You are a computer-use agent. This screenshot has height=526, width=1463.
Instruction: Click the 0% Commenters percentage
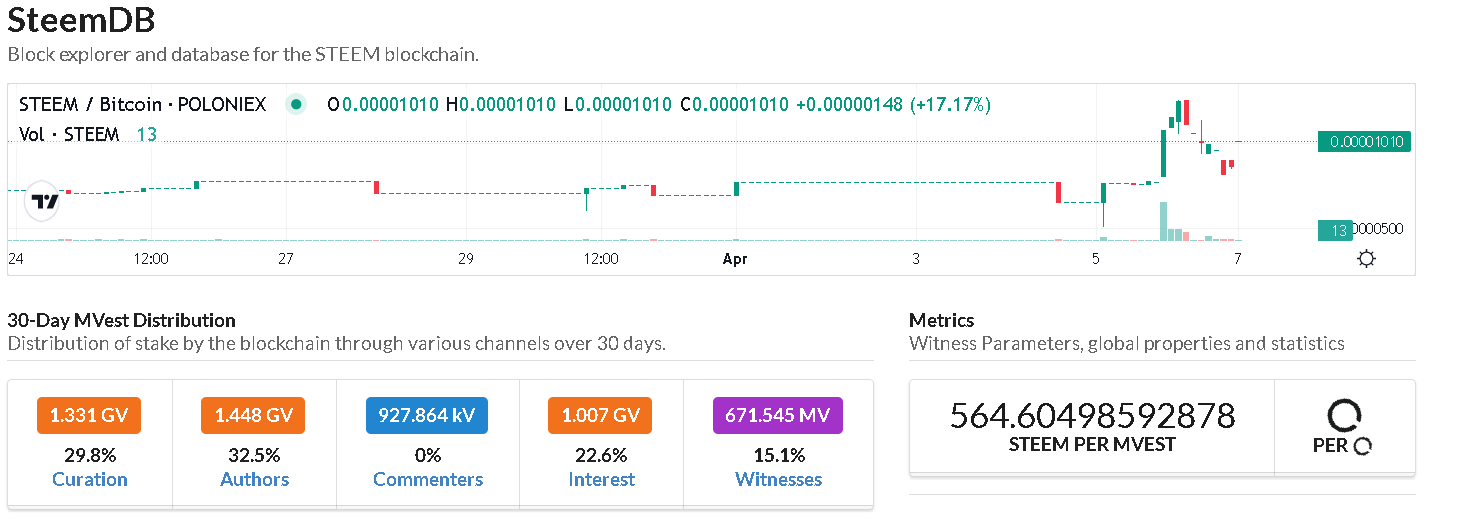pos(428,455)
